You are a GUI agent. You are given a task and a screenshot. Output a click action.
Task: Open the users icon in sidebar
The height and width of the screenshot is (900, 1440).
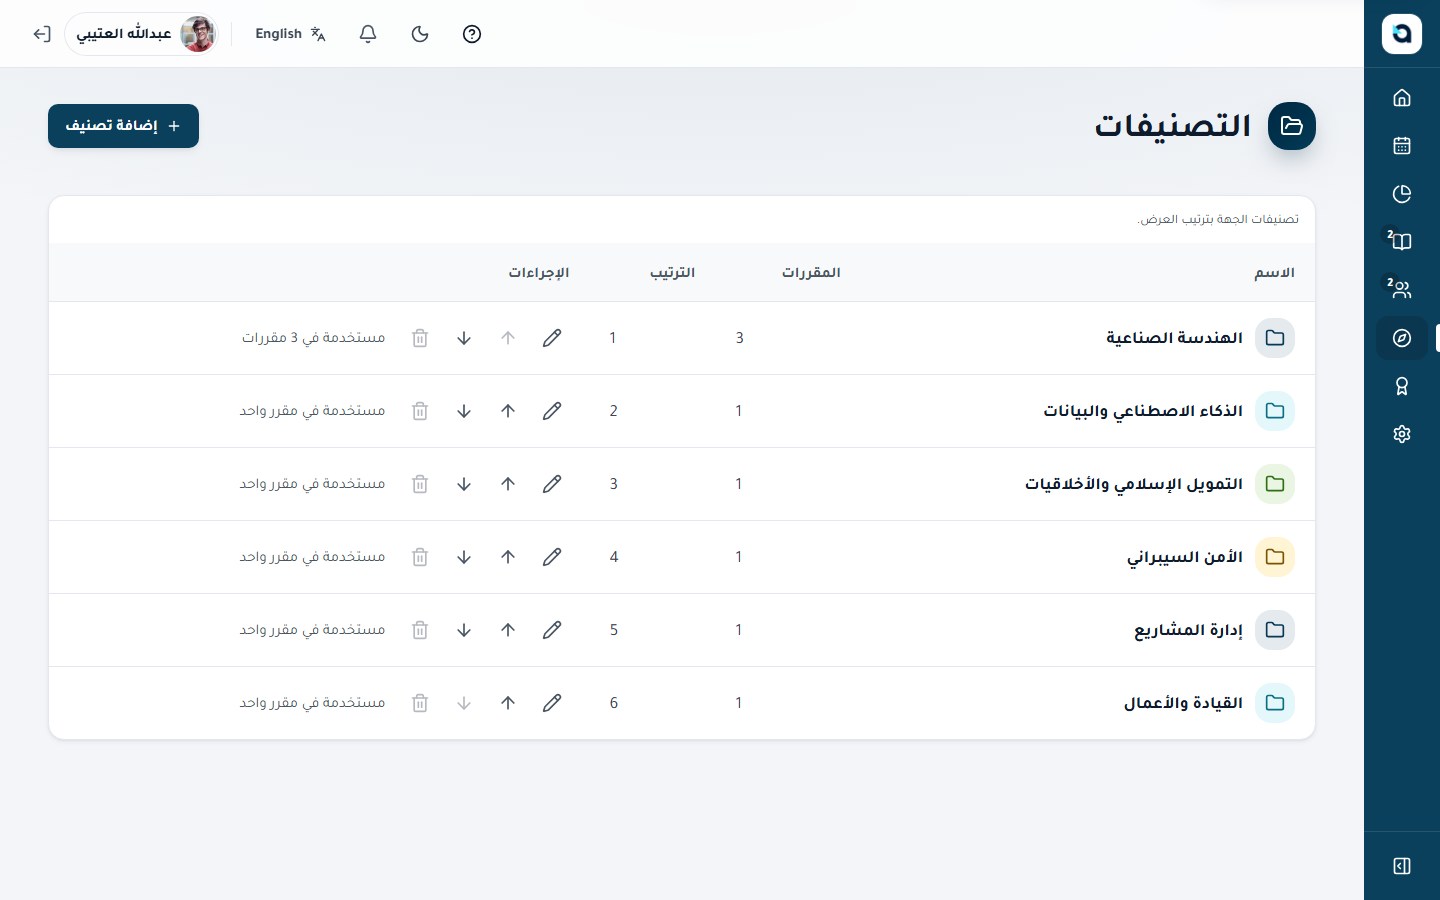click(x=1402, y=290)
